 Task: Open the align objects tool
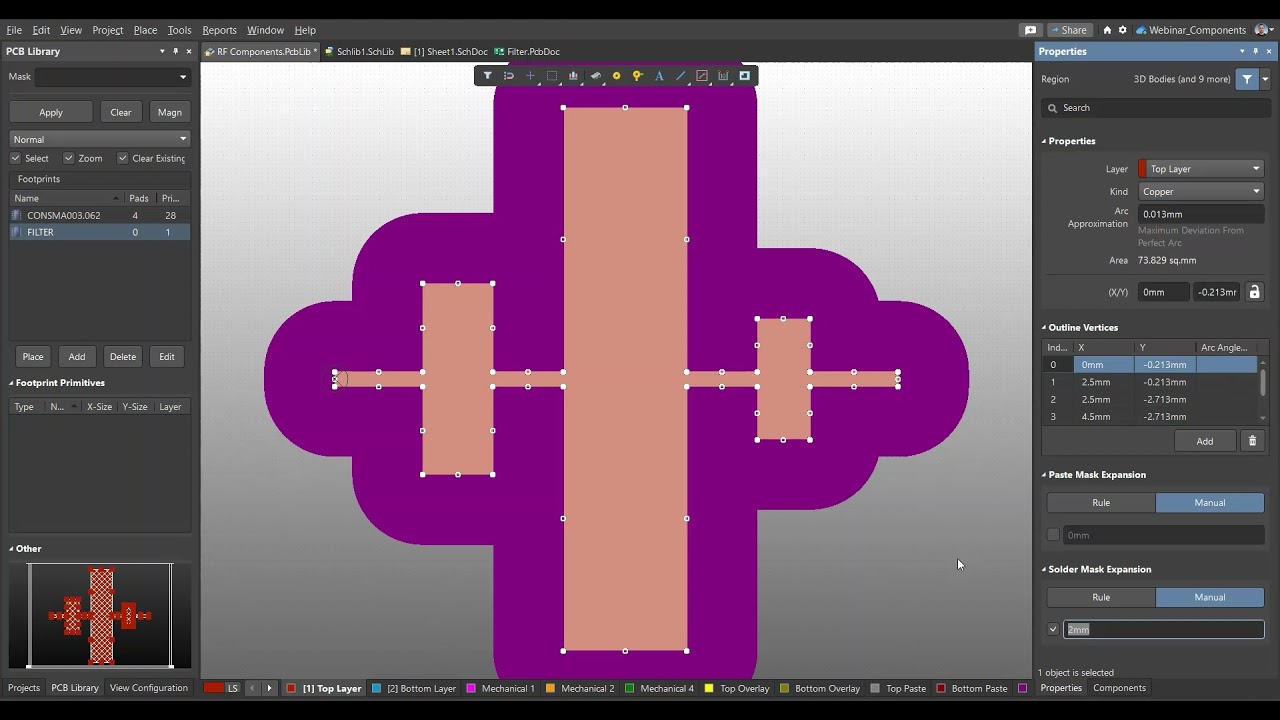coord(573,76)
